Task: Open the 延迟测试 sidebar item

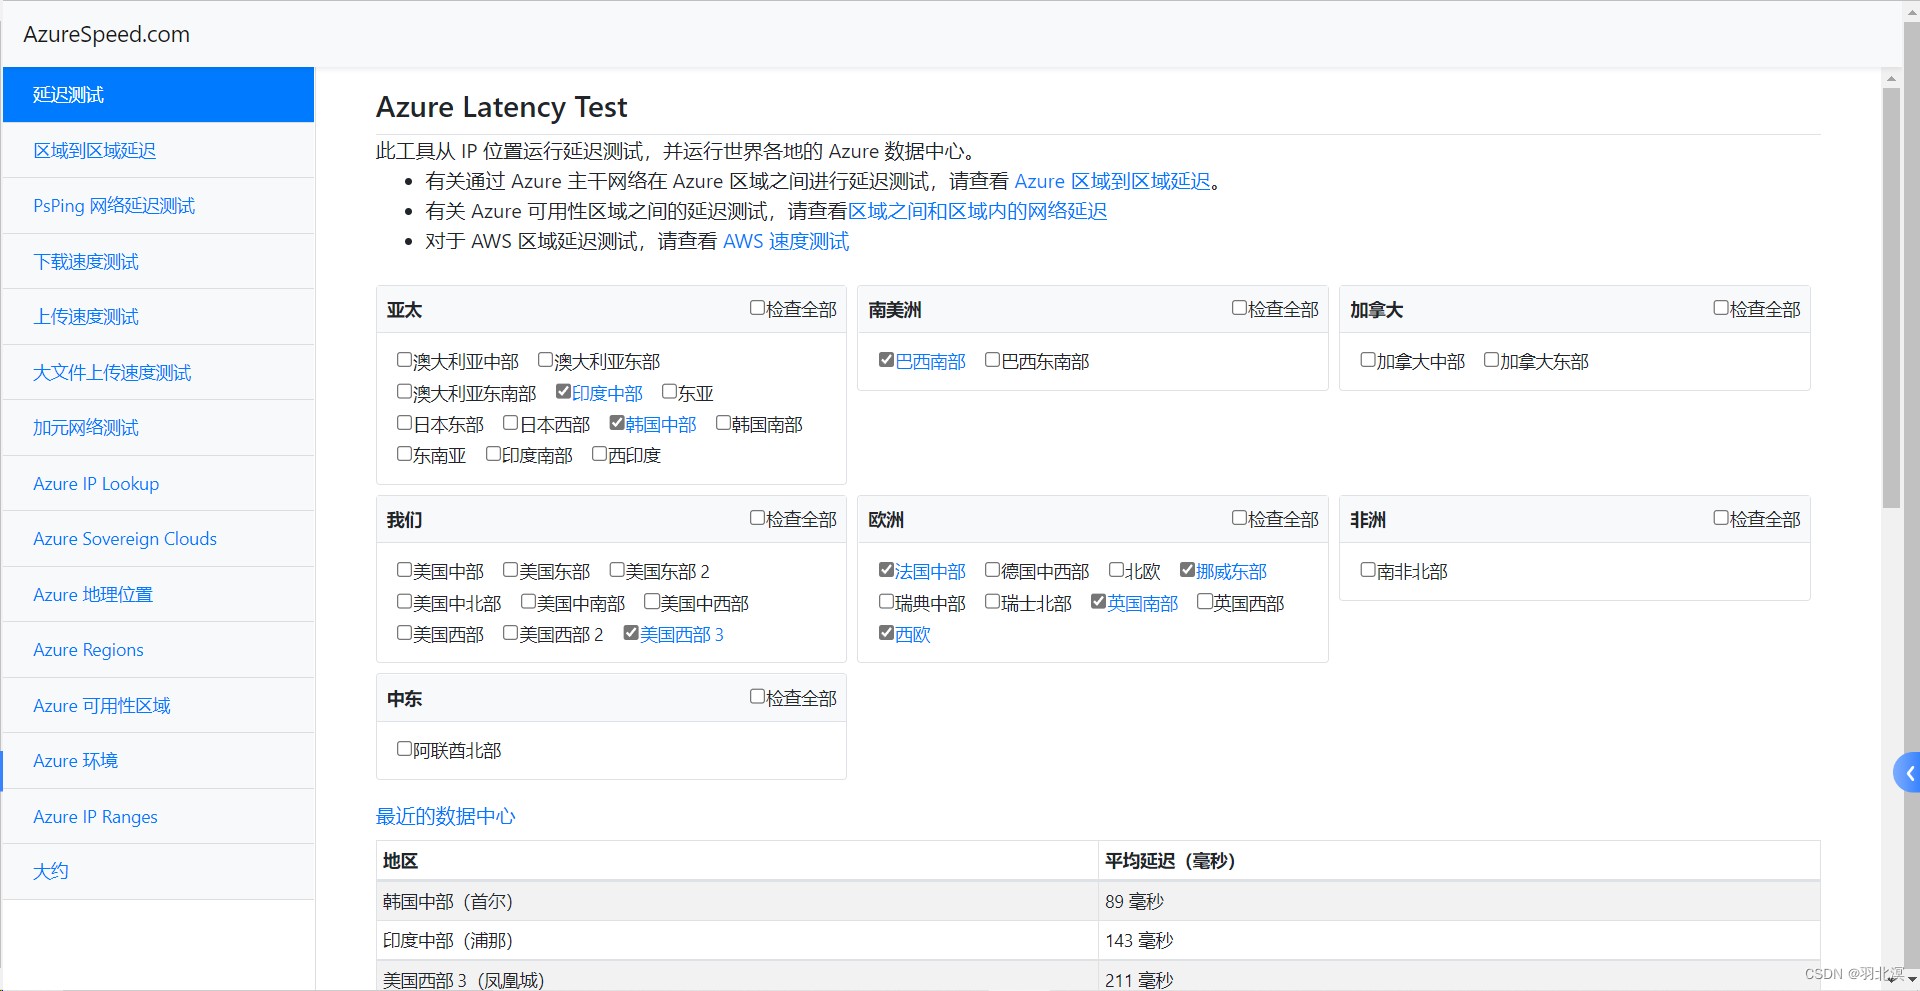Action: 159,95
